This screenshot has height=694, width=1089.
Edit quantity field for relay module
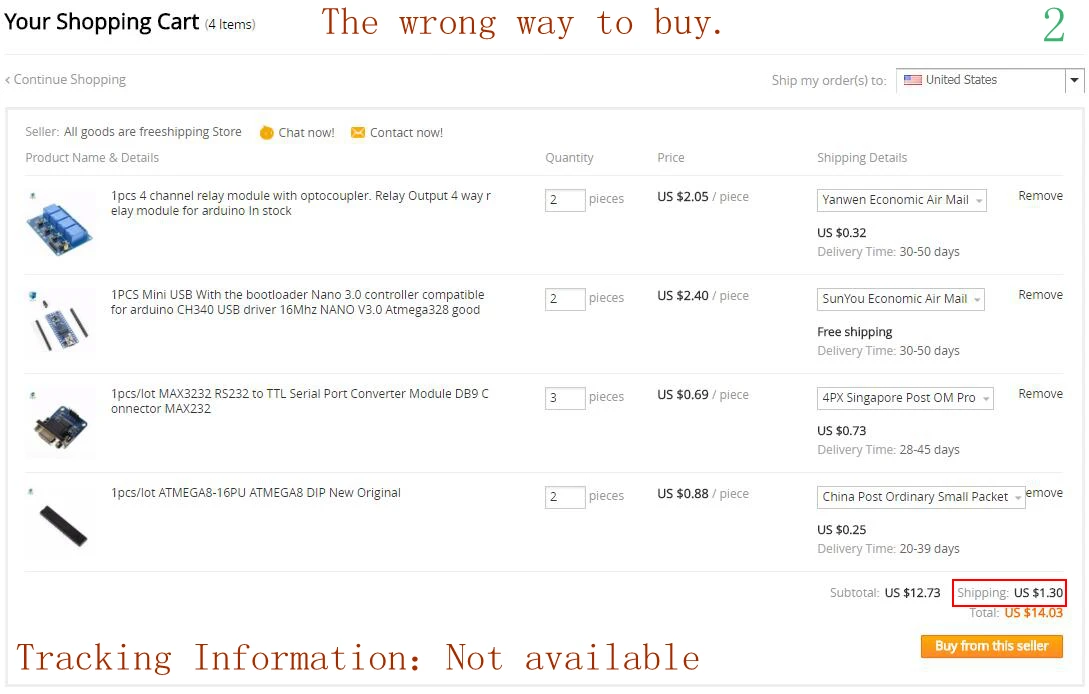pyautogui.click(x=565, y=200)
